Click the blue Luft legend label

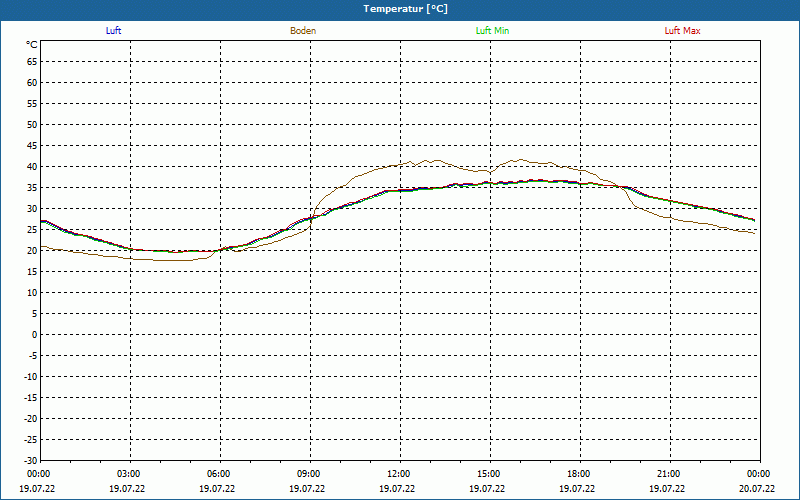click(x=113, y=31)
